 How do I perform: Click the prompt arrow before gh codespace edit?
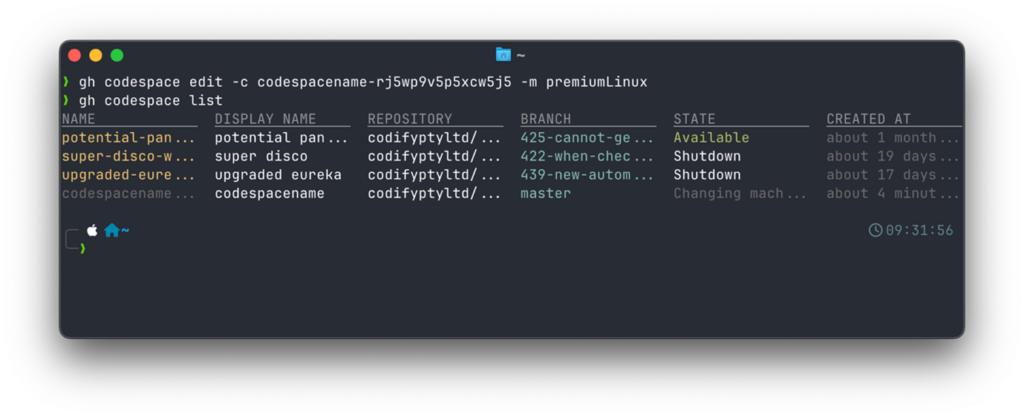[x=66, y=82]
